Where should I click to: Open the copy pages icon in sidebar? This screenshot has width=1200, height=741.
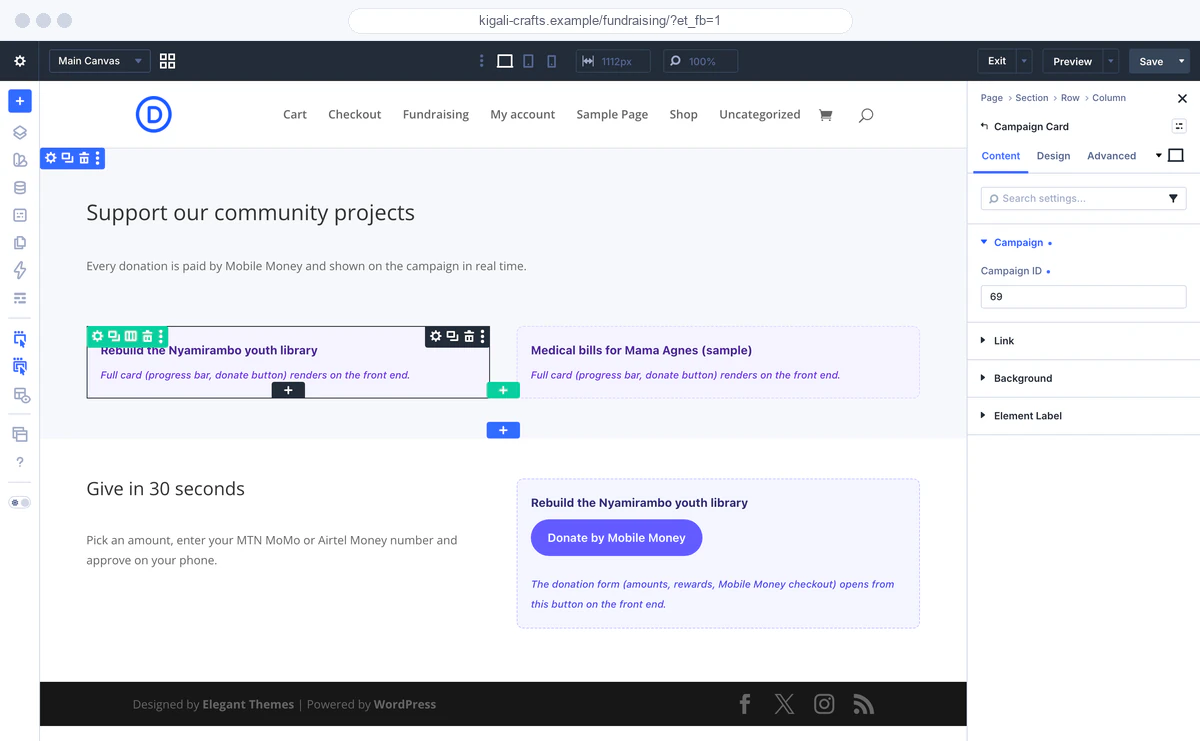[20, 242]
